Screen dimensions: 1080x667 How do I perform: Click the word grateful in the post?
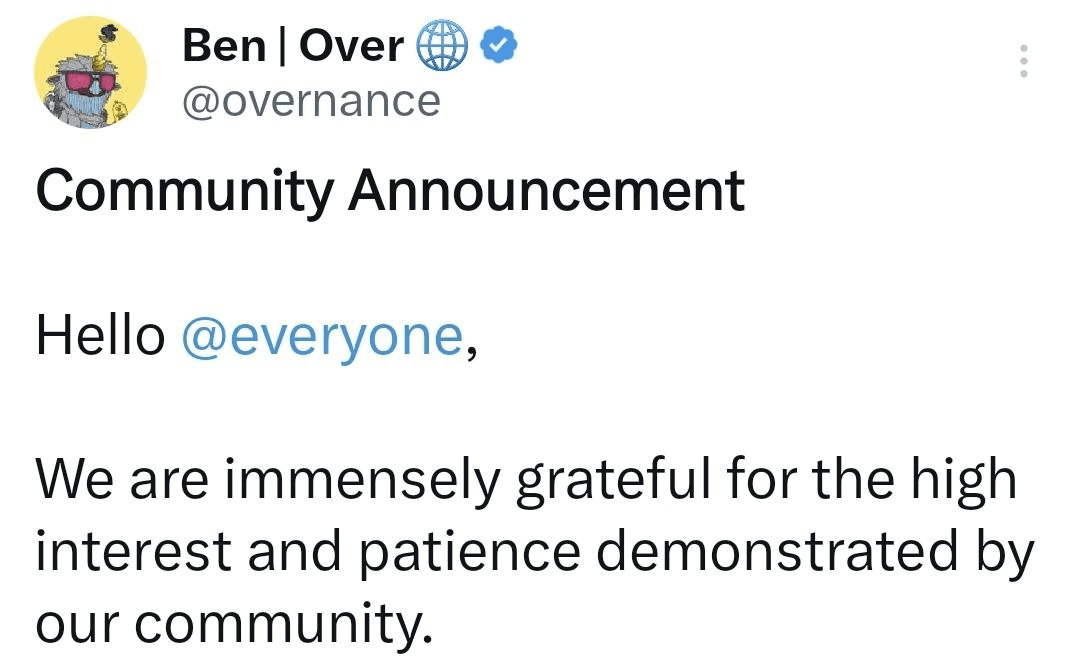[613, 480]
